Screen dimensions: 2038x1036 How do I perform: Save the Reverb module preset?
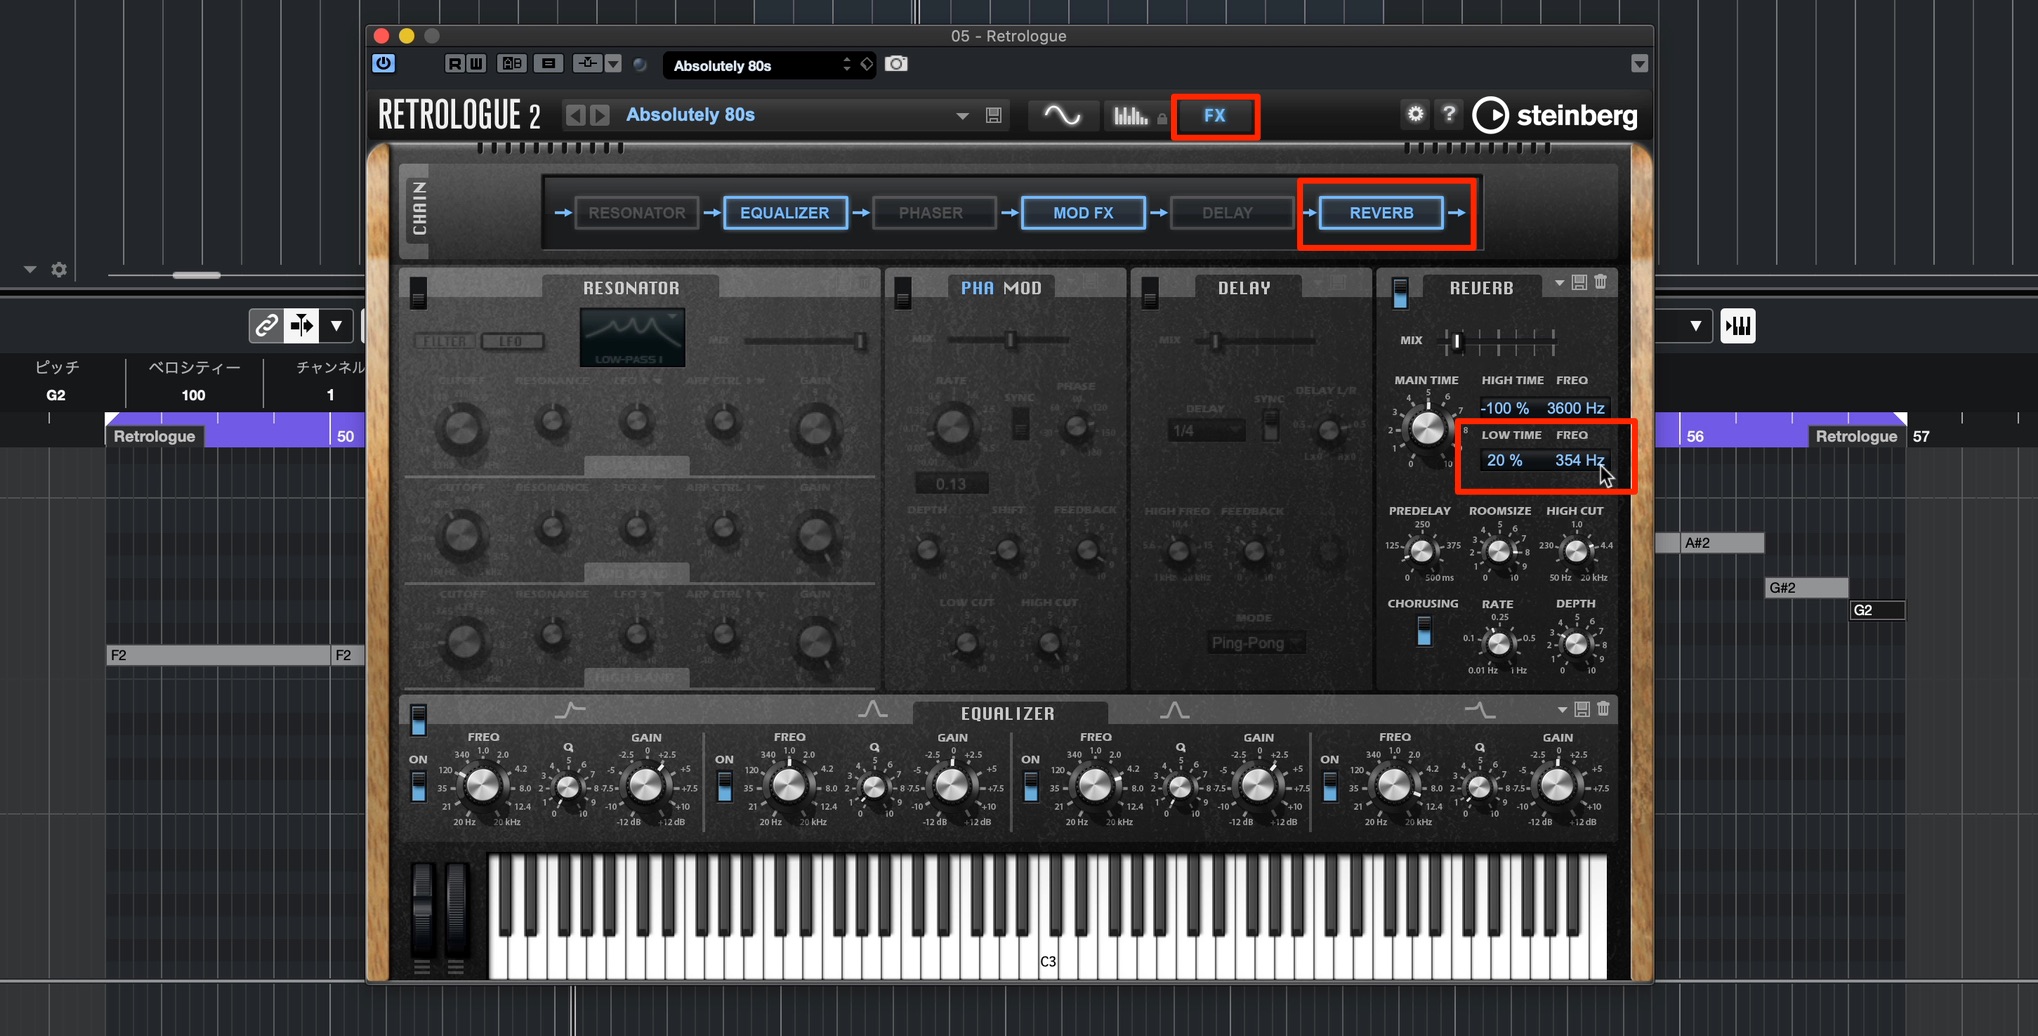click(x=1580, y=283)
